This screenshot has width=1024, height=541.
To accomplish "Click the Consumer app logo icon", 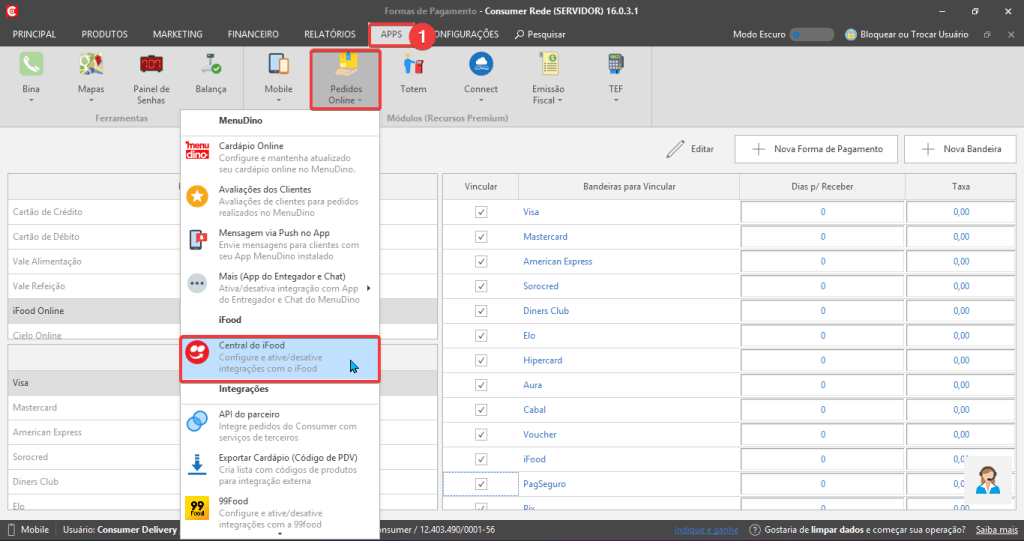I will click(11, 11).
